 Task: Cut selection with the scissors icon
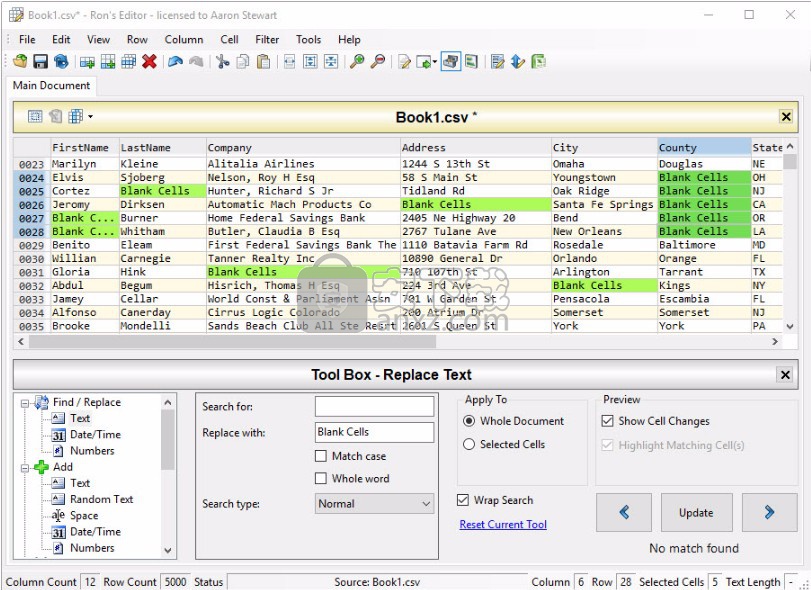pyautogui.click(x=222, y=62)
